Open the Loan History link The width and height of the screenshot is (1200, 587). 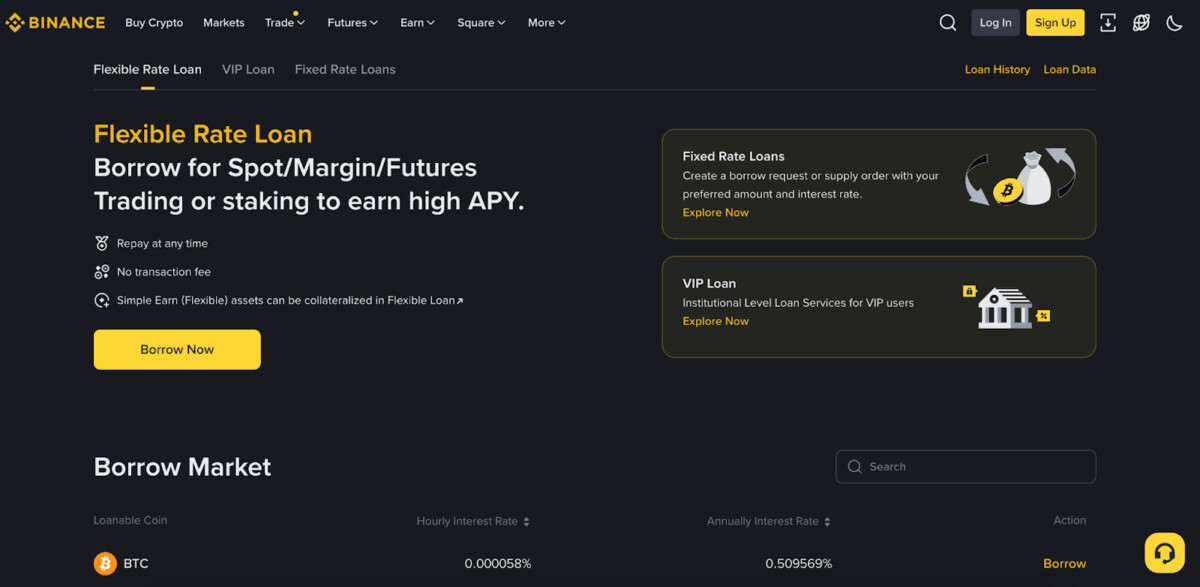pos(997,70)
